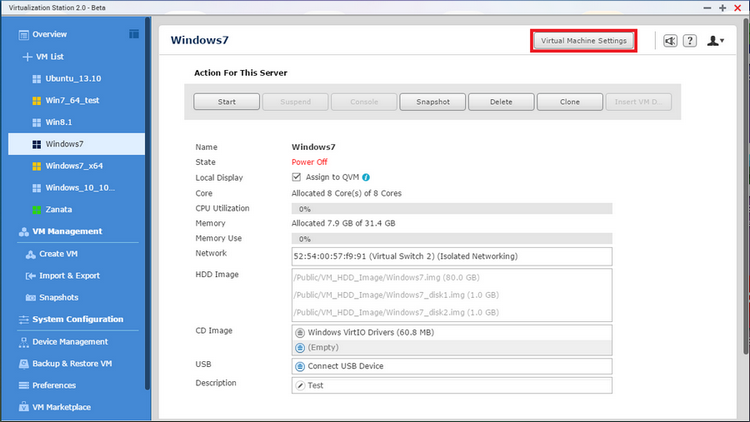Uncheck the Assign to QVM checkbox

click(x=297, y=177)
